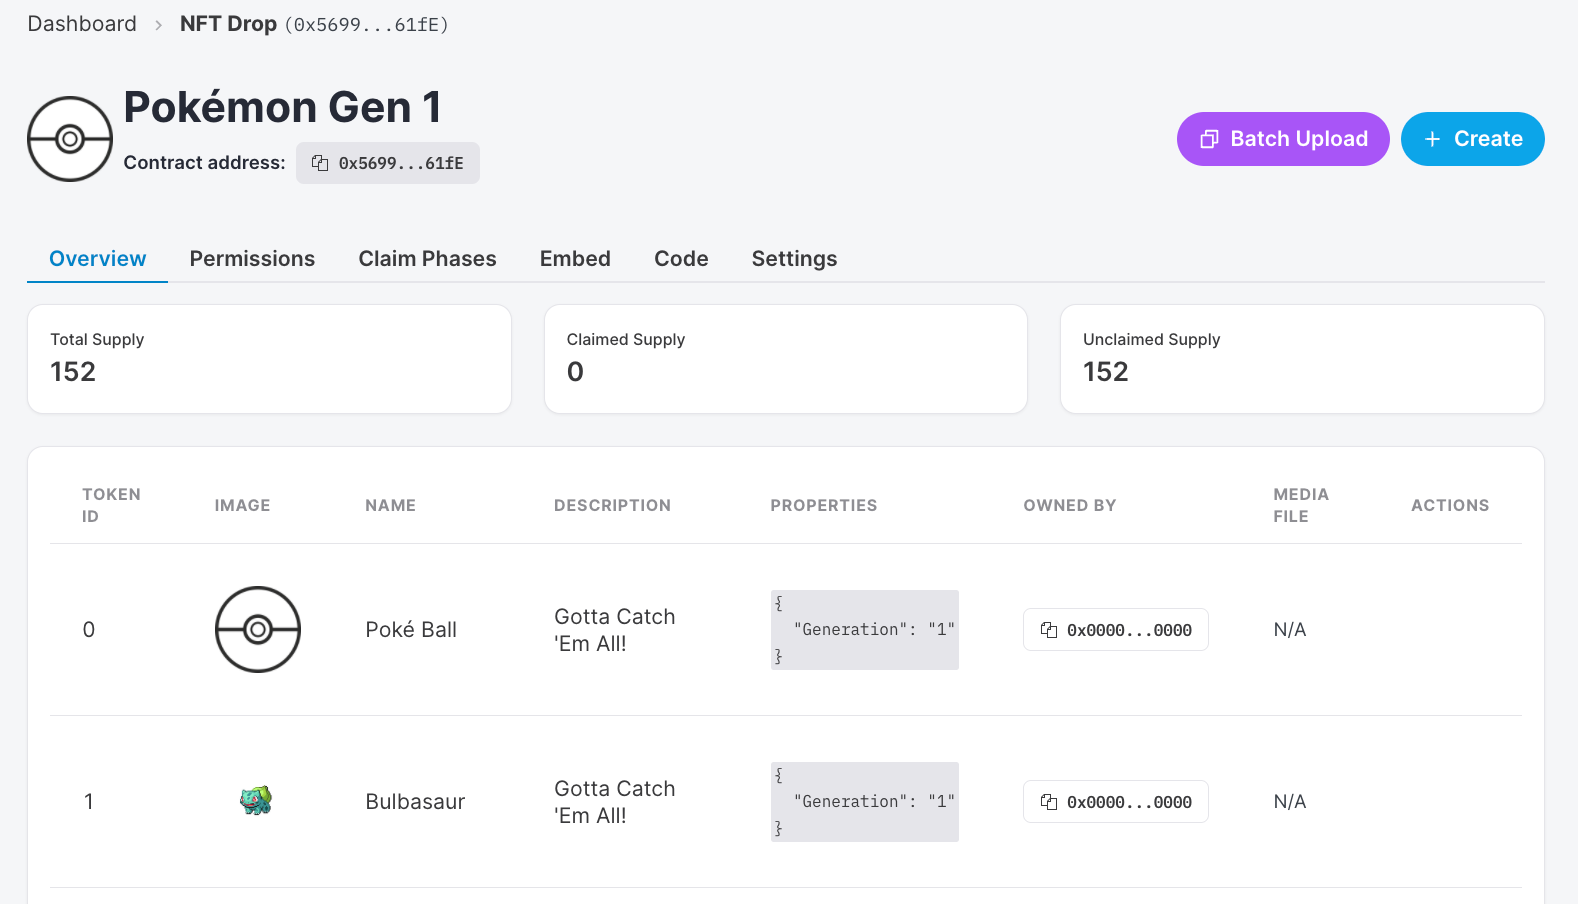Image resolution: width=1578 pixels, height=904 pixels.
Task: Click the NFT Drop breadcrumb
Action: [x=228, y=24]
